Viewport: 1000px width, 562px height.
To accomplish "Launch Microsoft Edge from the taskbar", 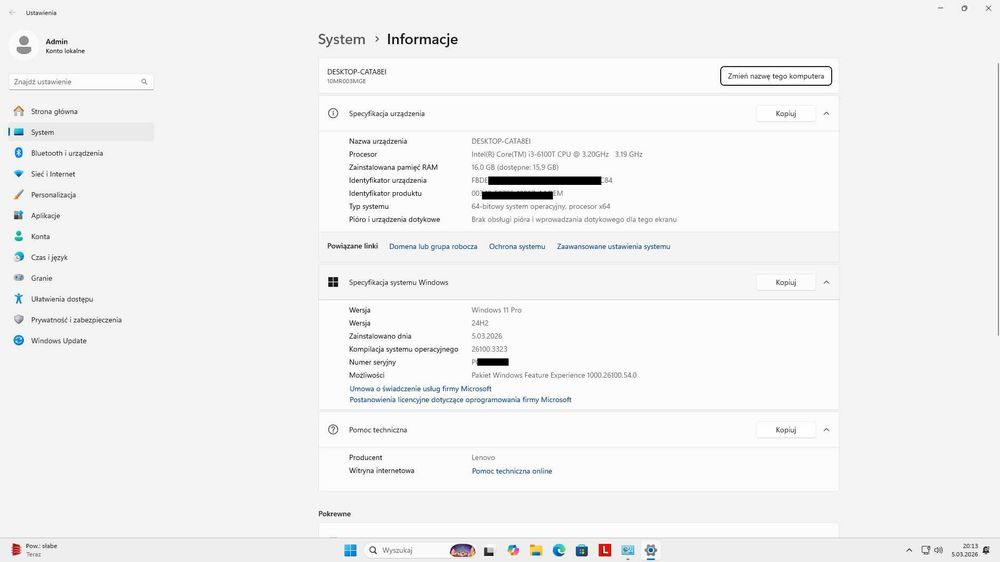I will (x=559, y=551).
